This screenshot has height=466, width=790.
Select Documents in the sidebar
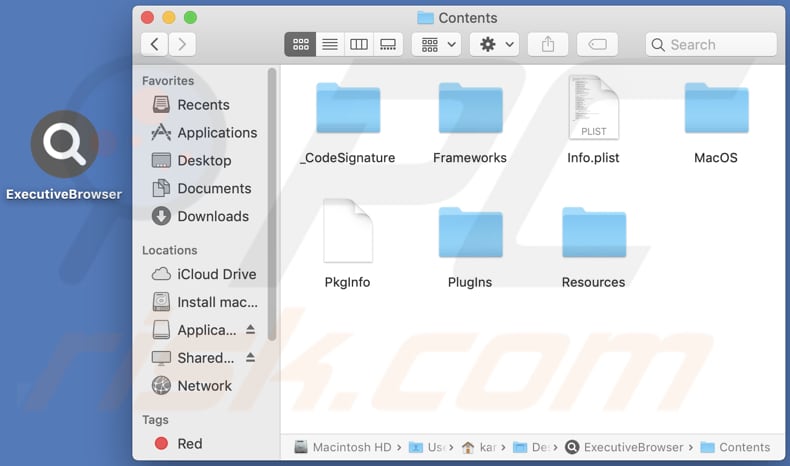(x=202, y=188)
